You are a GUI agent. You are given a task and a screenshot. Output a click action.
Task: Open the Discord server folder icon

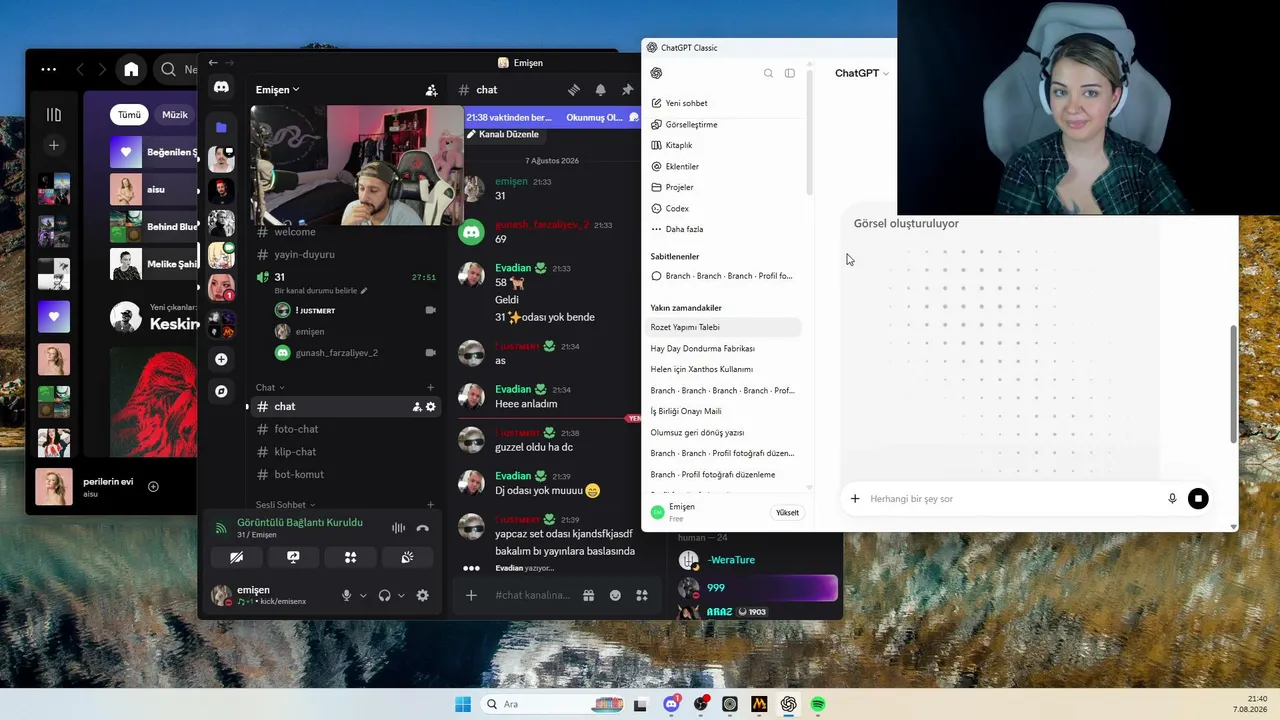coord(221,127)
